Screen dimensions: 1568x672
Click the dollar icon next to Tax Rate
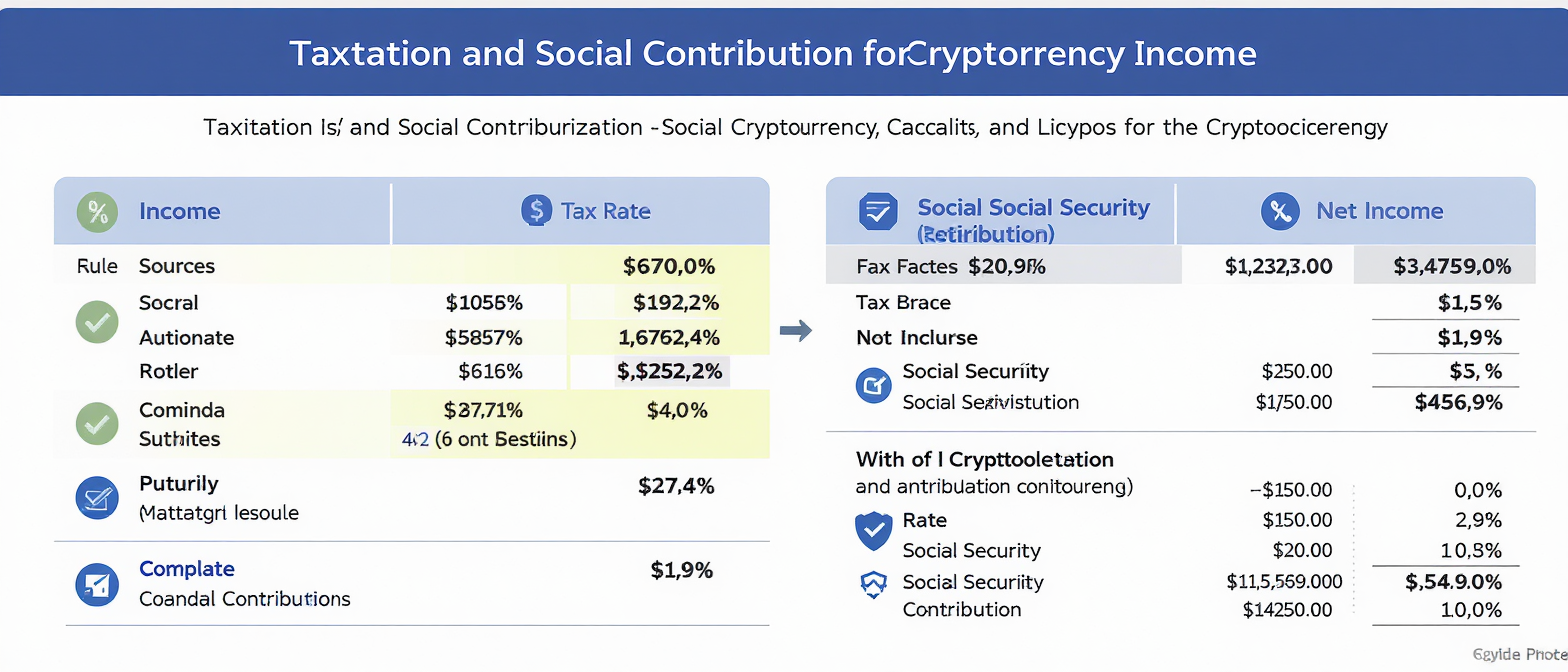[537, 211]
